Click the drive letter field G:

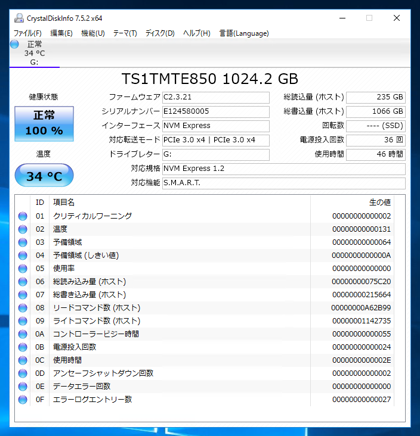point(216,154)
